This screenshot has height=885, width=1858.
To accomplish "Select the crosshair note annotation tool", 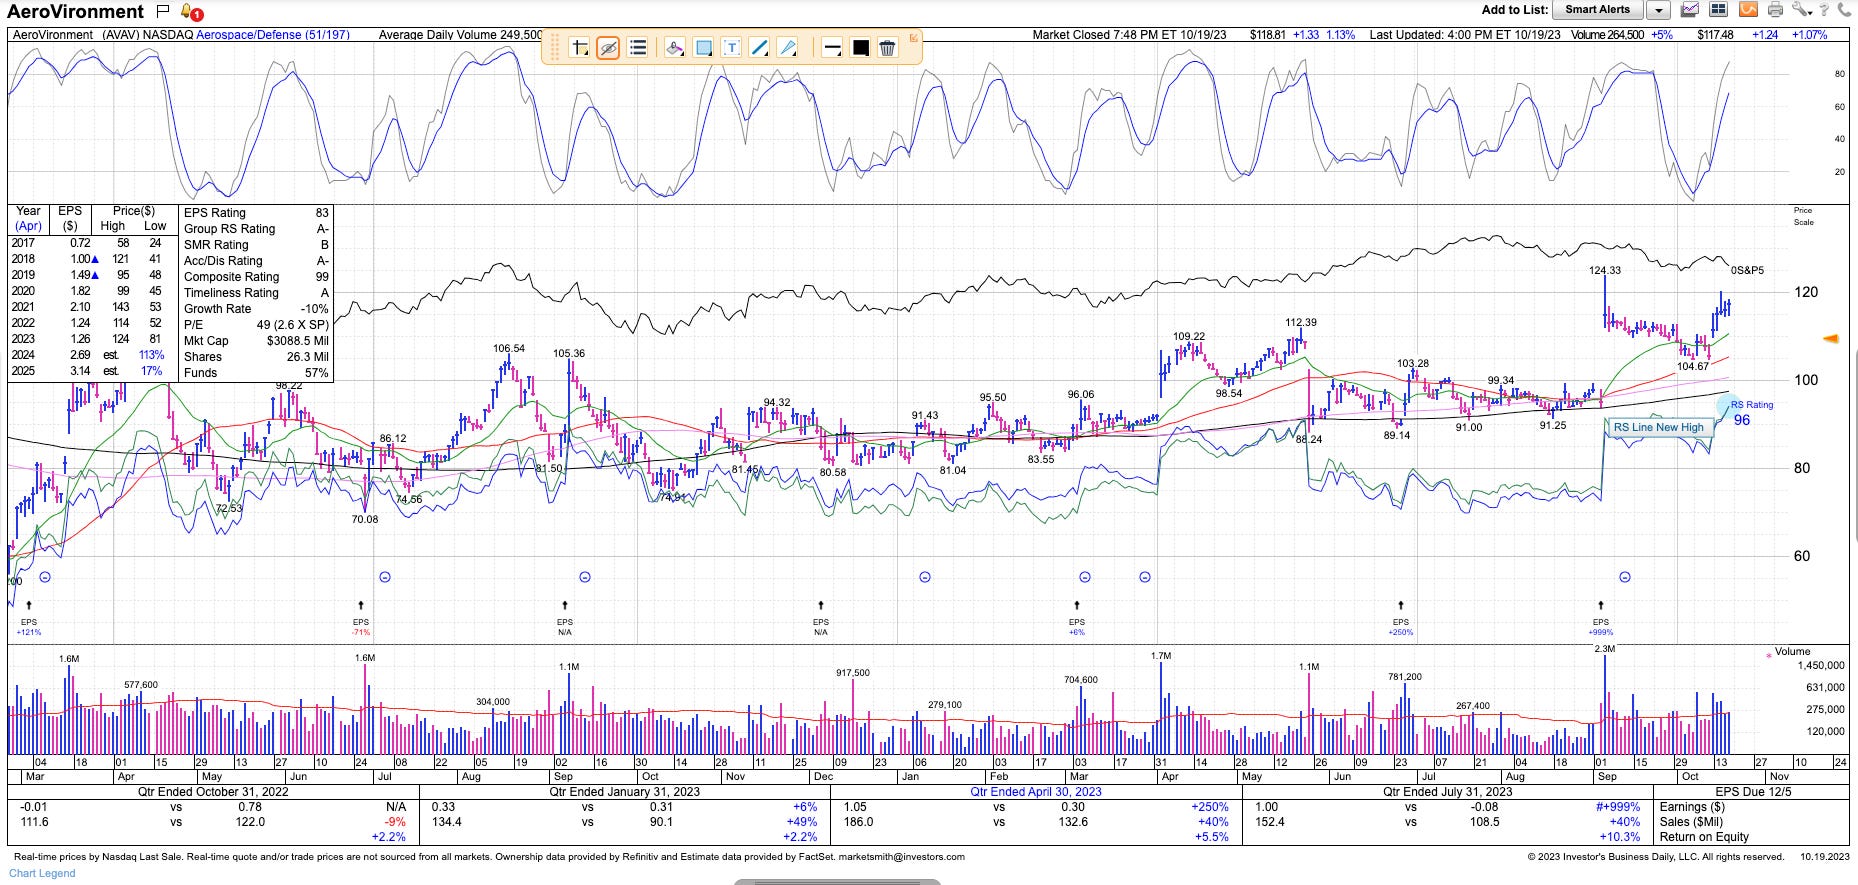I will pos(579,48).
